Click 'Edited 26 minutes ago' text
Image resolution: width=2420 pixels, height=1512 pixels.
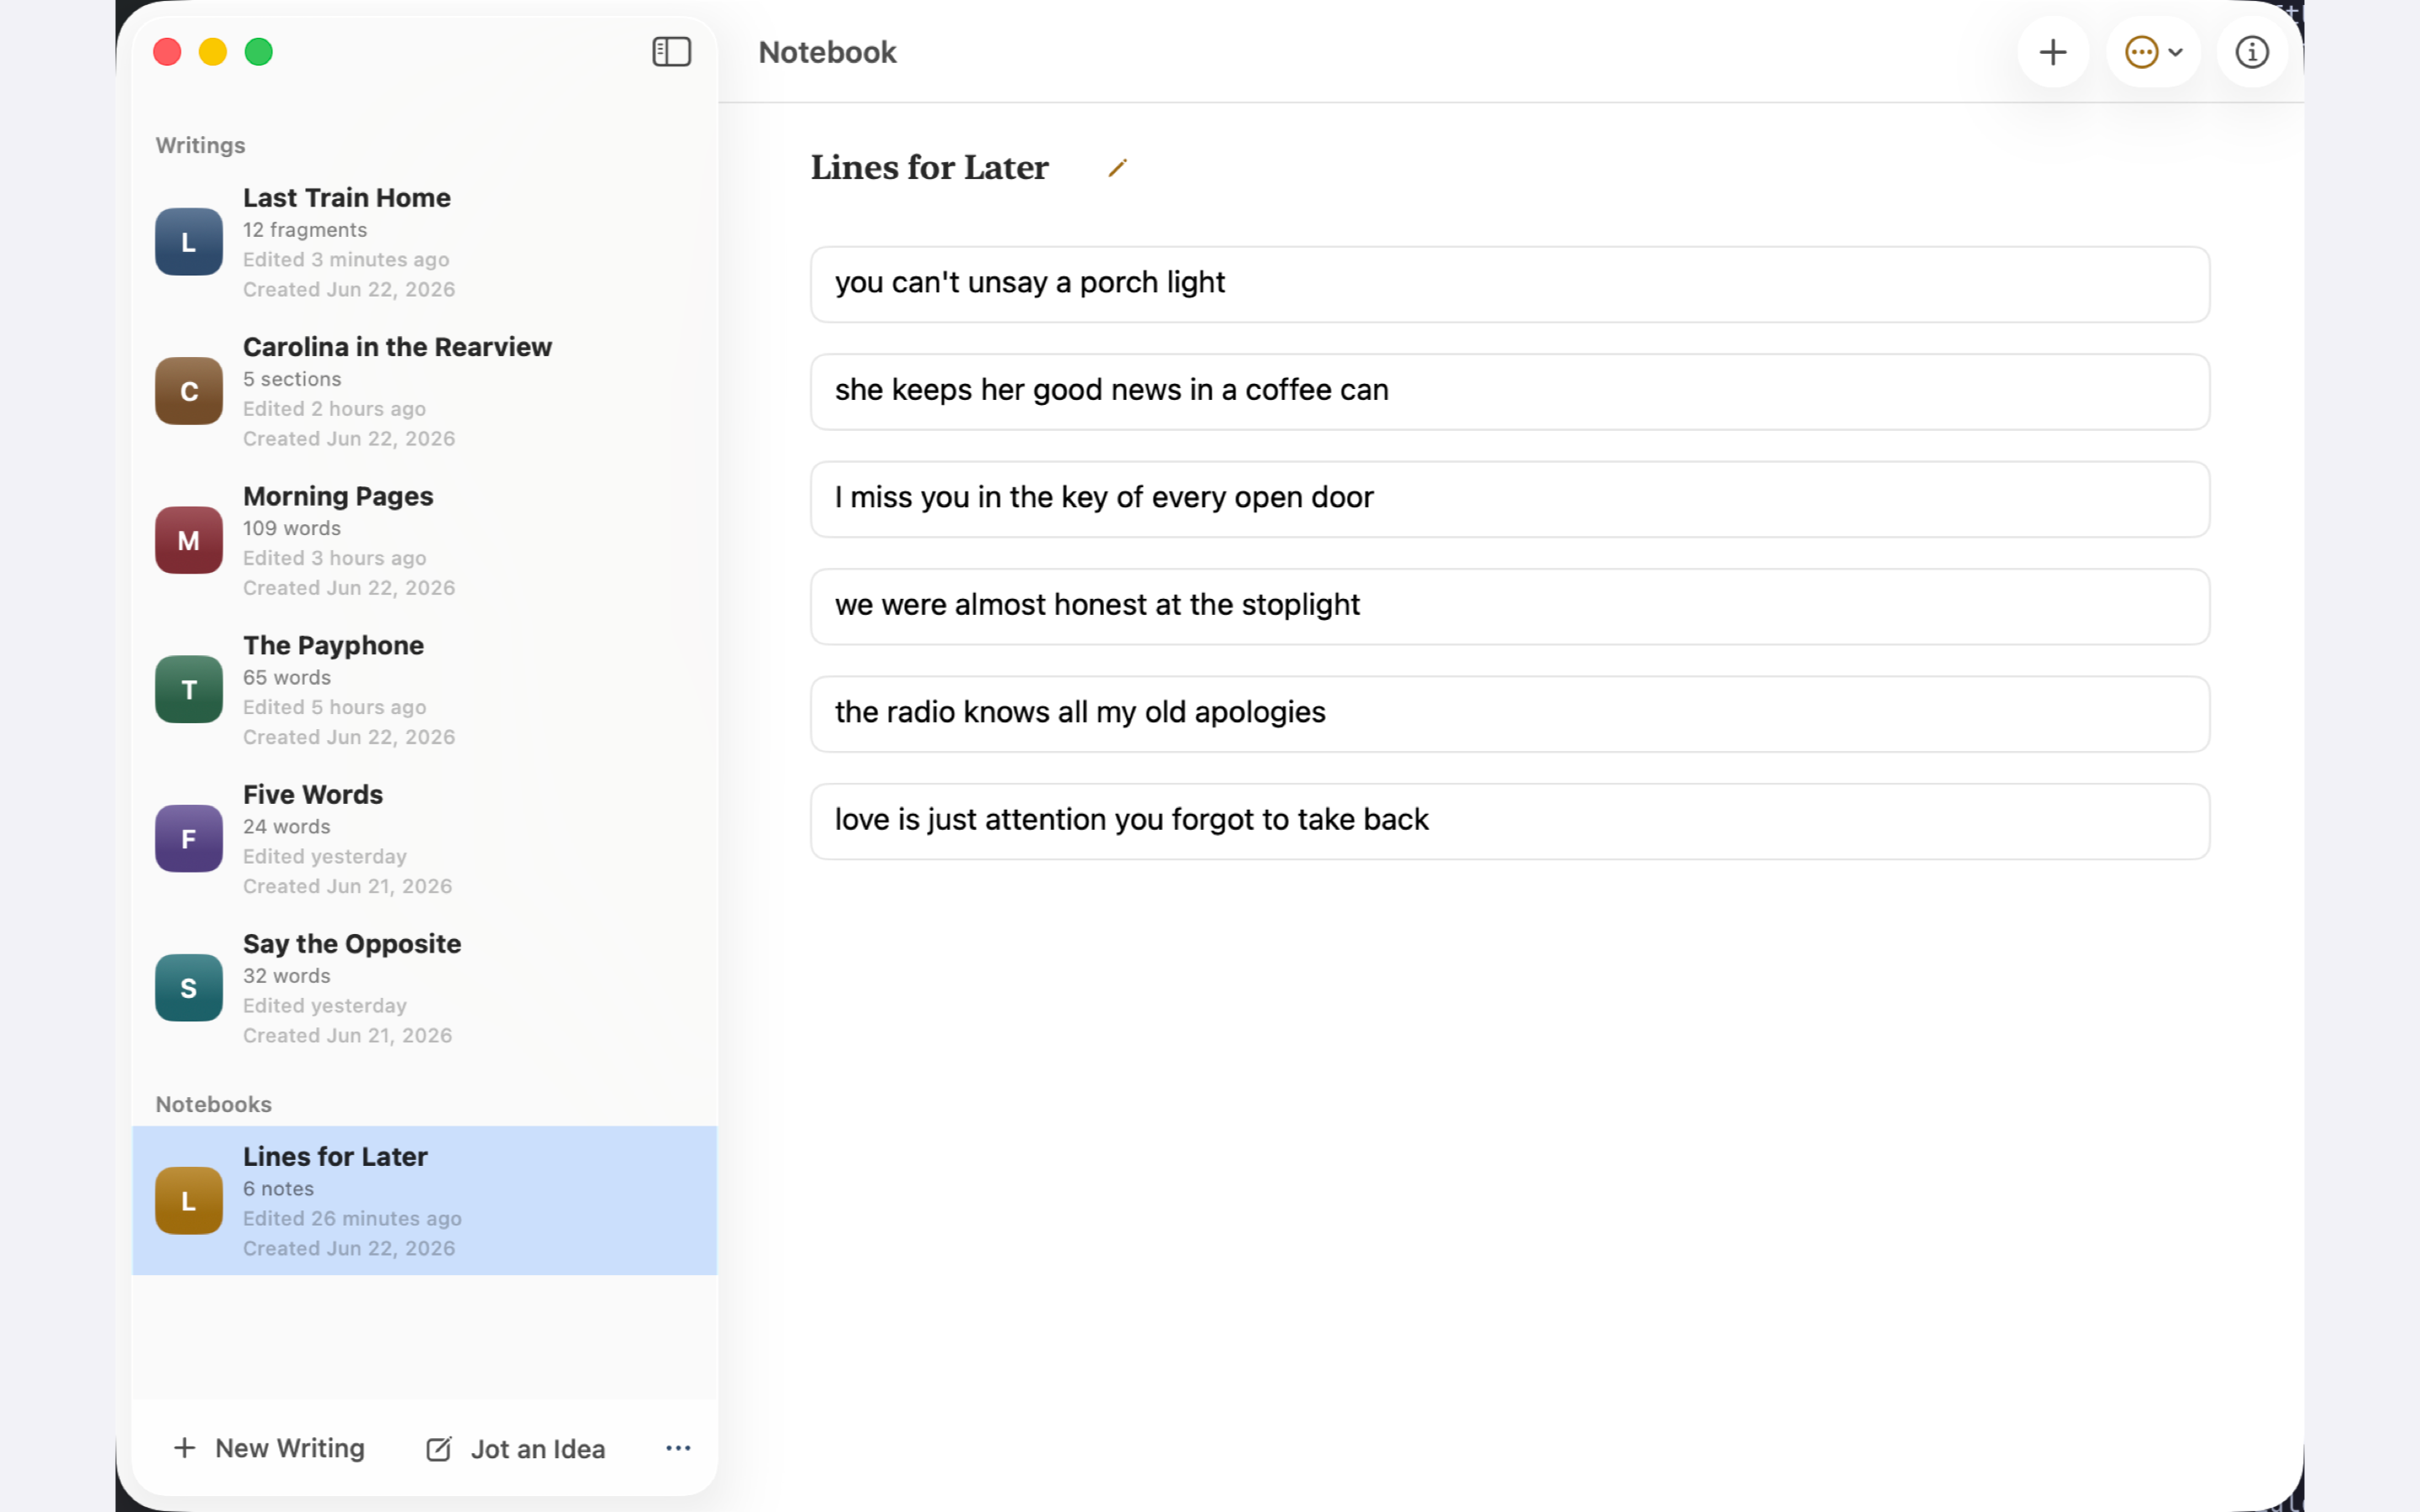pos(352,1218)
